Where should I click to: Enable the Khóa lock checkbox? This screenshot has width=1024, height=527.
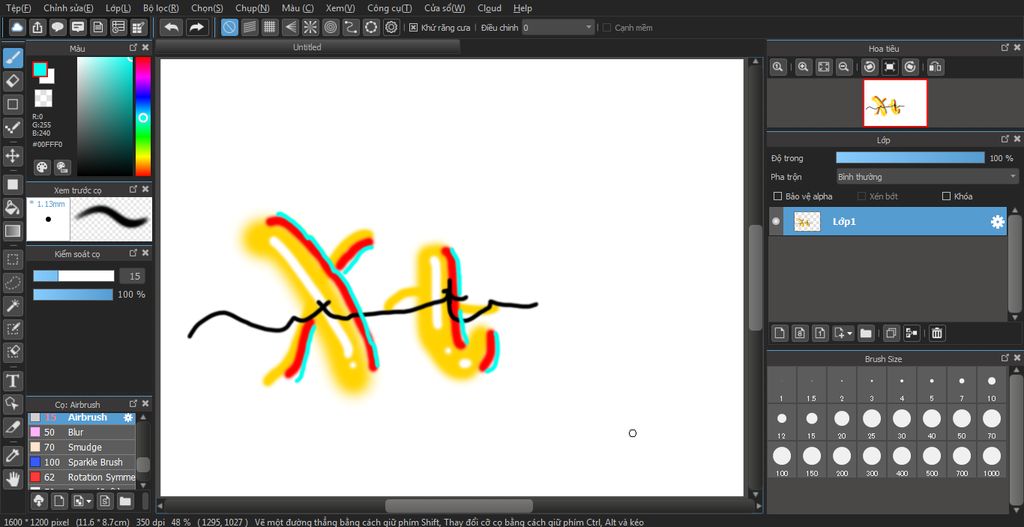946,196
